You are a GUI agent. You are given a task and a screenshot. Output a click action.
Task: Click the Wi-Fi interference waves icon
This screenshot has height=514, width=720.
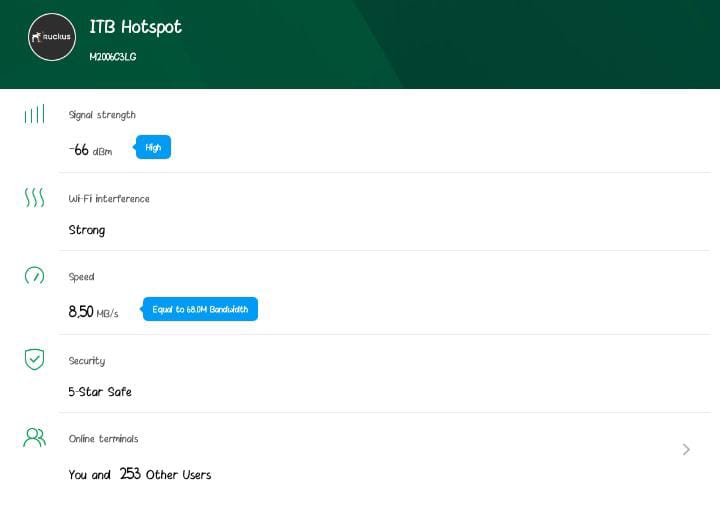click(34, 197)
